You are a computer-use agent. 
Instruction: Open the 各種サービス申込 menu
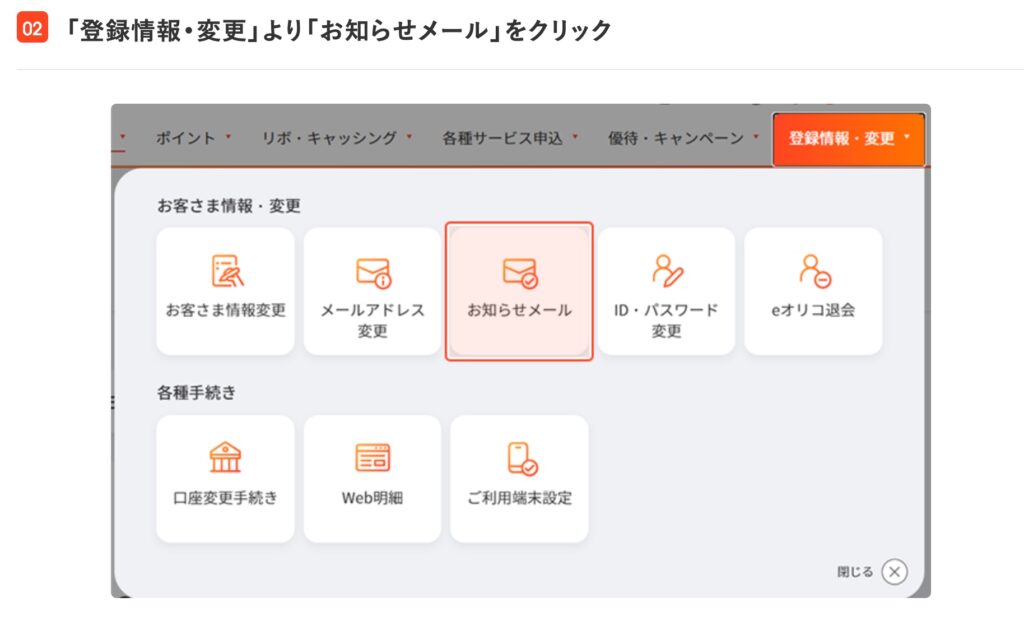pyautogui.click(x=502, y=138)
